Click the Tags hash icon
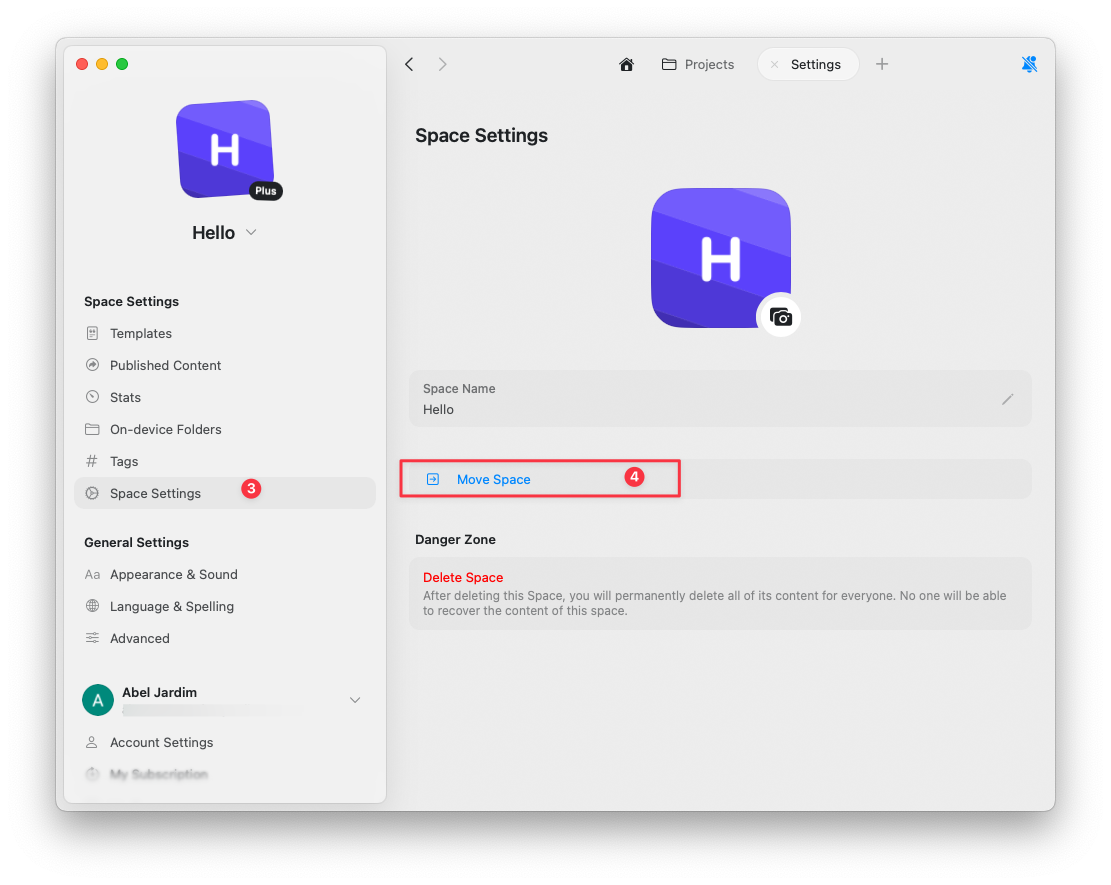The width and height of the screenshot is (1111, 885). pyautogui.click(x=91, y=461)
